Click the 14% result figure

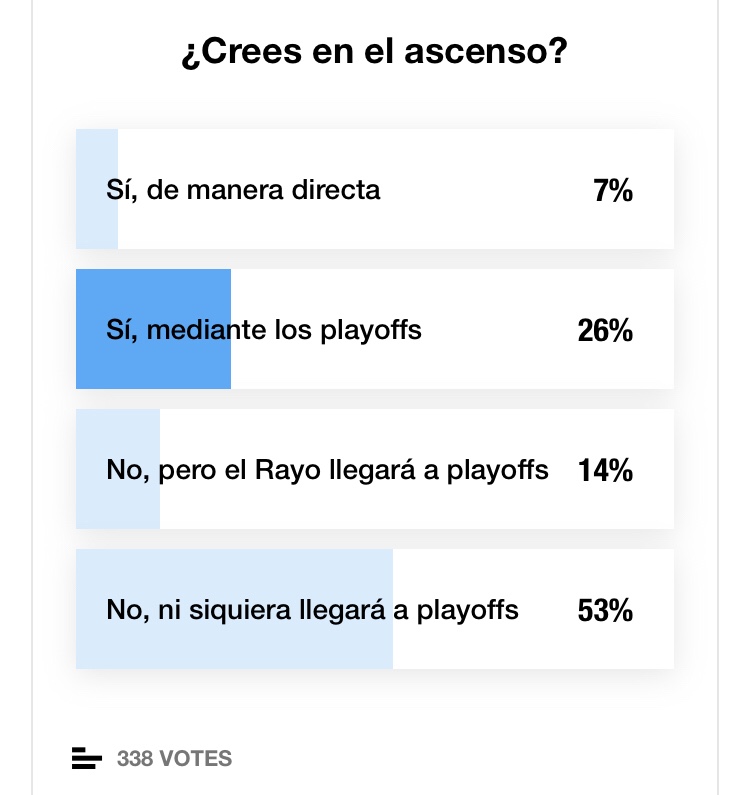pos(605,470)
